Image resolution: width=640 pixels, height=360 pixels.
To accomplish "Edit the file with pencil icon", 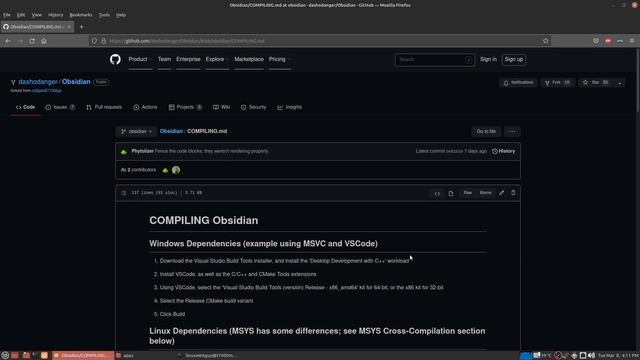I will pos(501,193).
